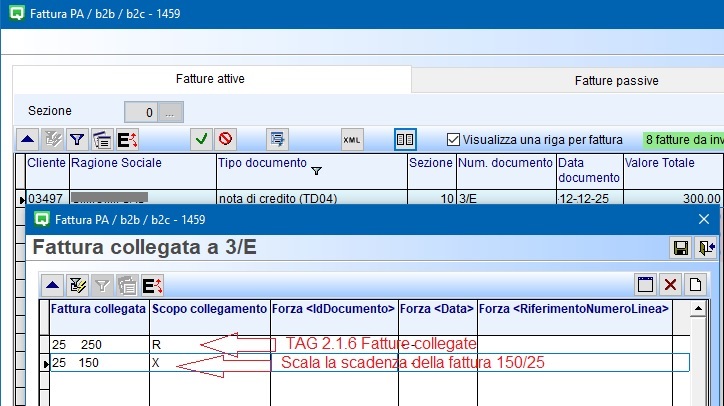Click the two-column layout view icon
Screen dimensions: 724x406
(405, 140)
